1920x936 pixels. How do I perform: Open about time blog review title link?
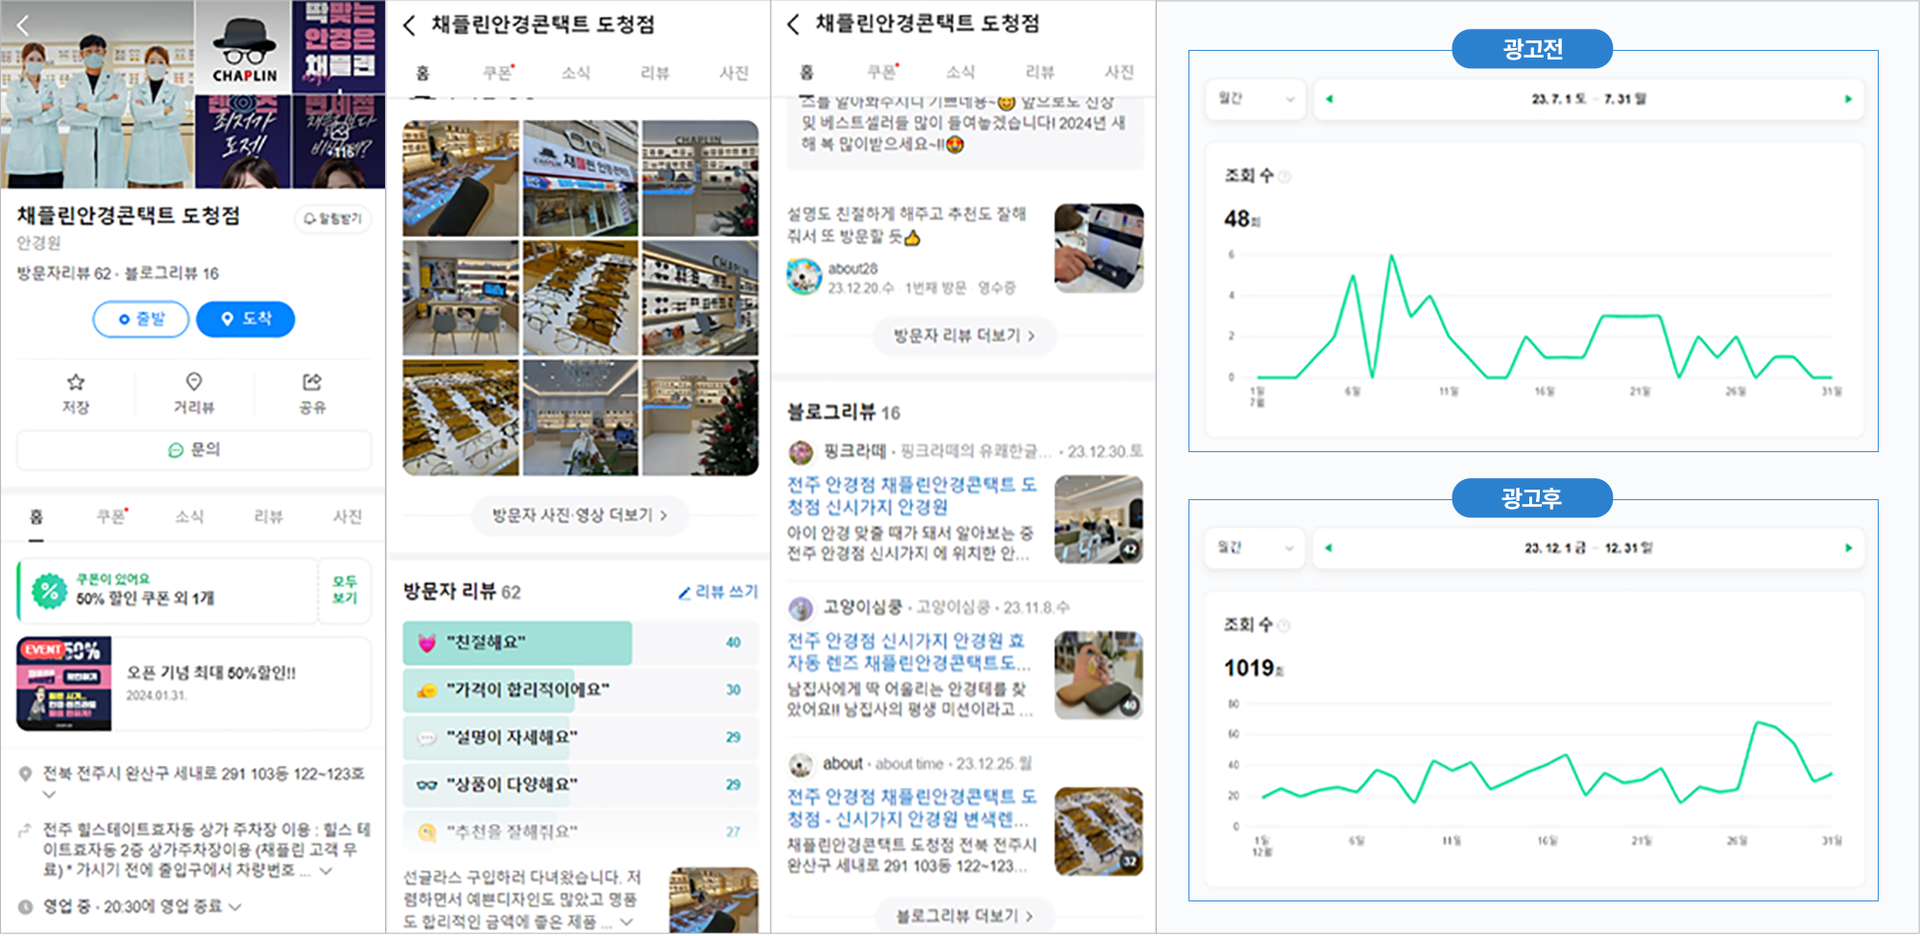click(x=912, y=808)
